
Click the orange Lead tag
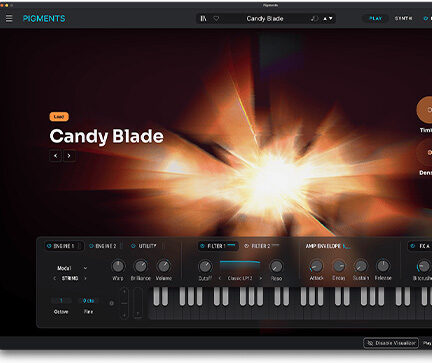[59, 117]
